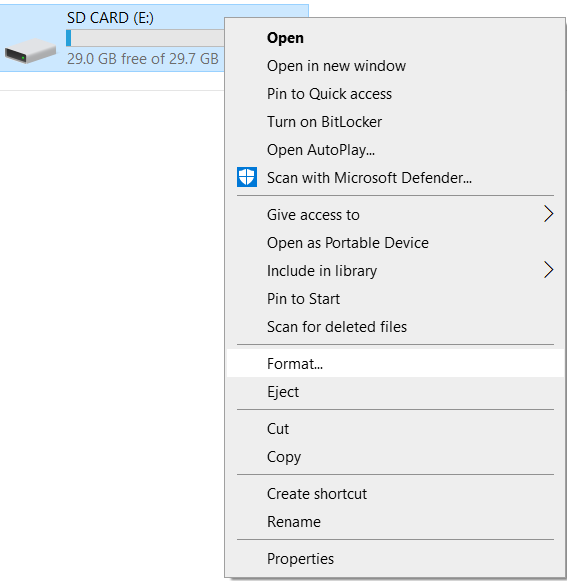
Task: Choose Pin to Quick access
Action: click(395, 94)
